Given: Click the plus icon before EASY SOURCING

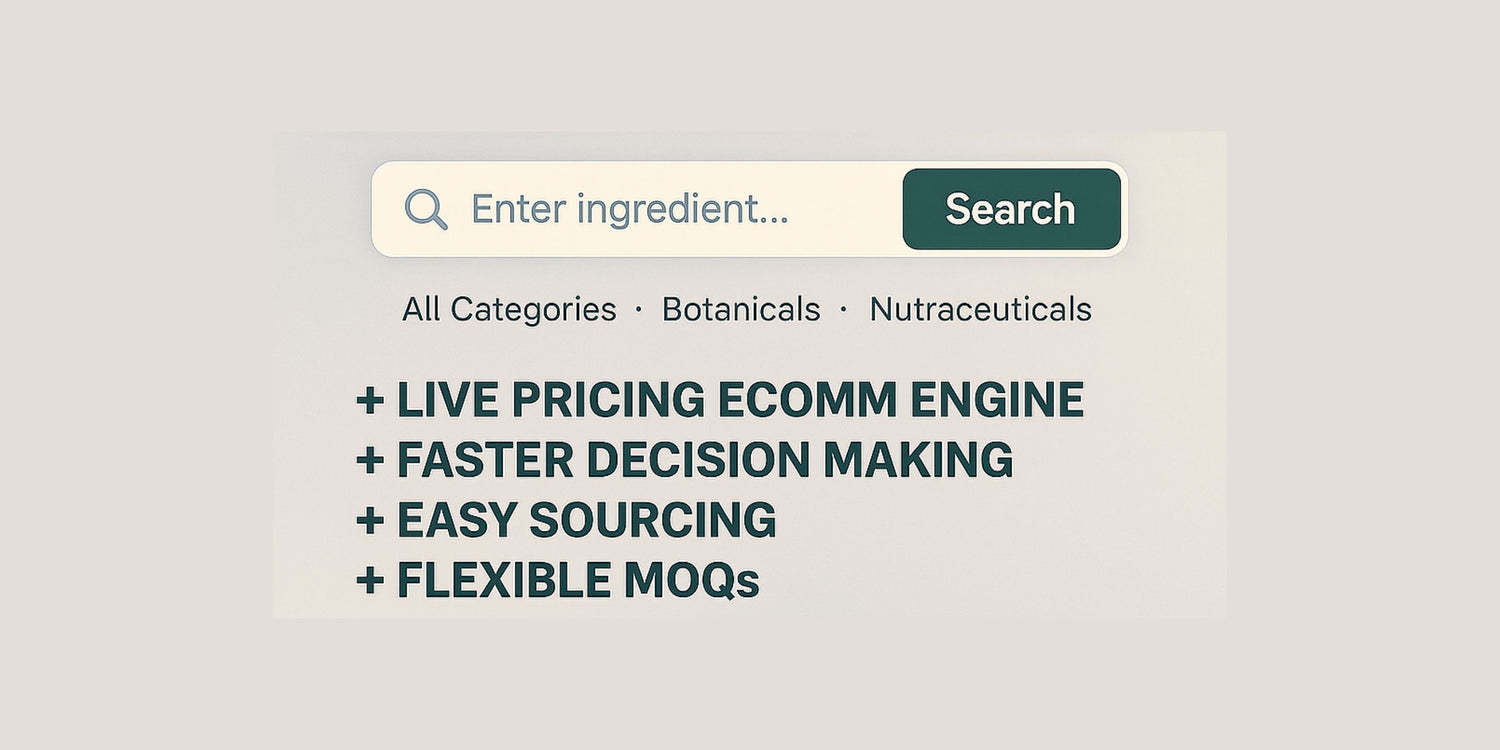Looking at the screenshot, I should click(x=370, y=521).
